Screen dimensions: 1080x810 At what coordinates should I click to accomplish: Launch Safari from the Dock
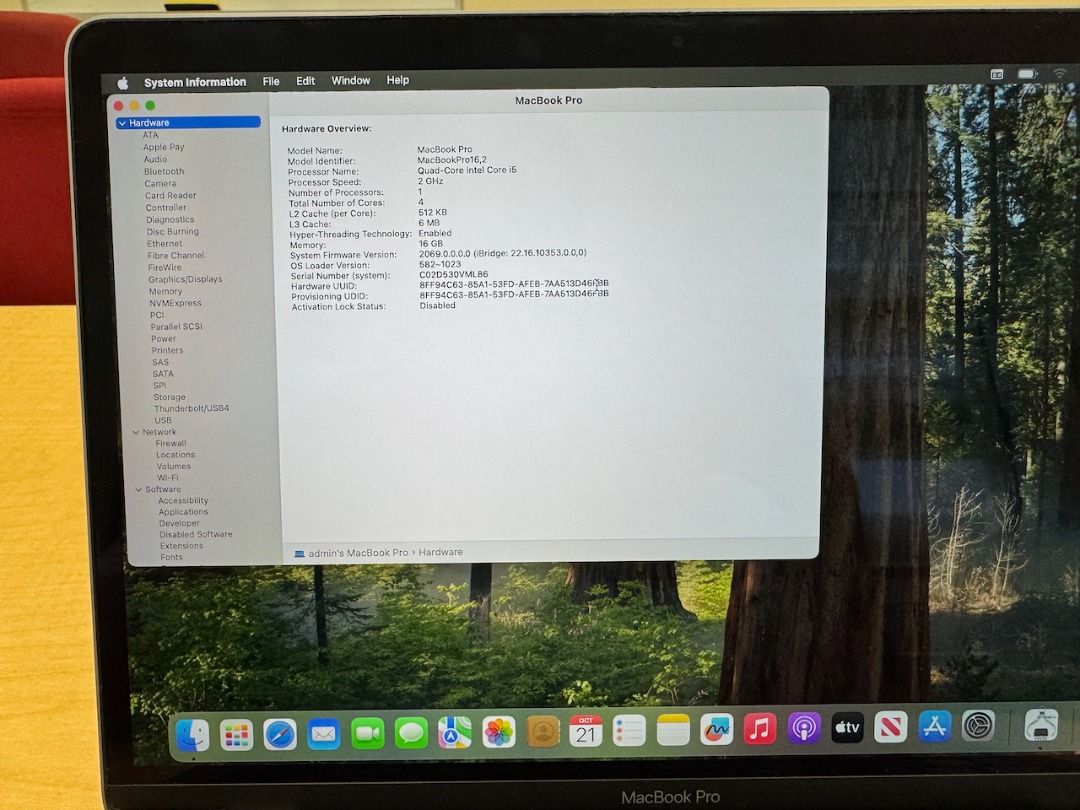[280, 735]
